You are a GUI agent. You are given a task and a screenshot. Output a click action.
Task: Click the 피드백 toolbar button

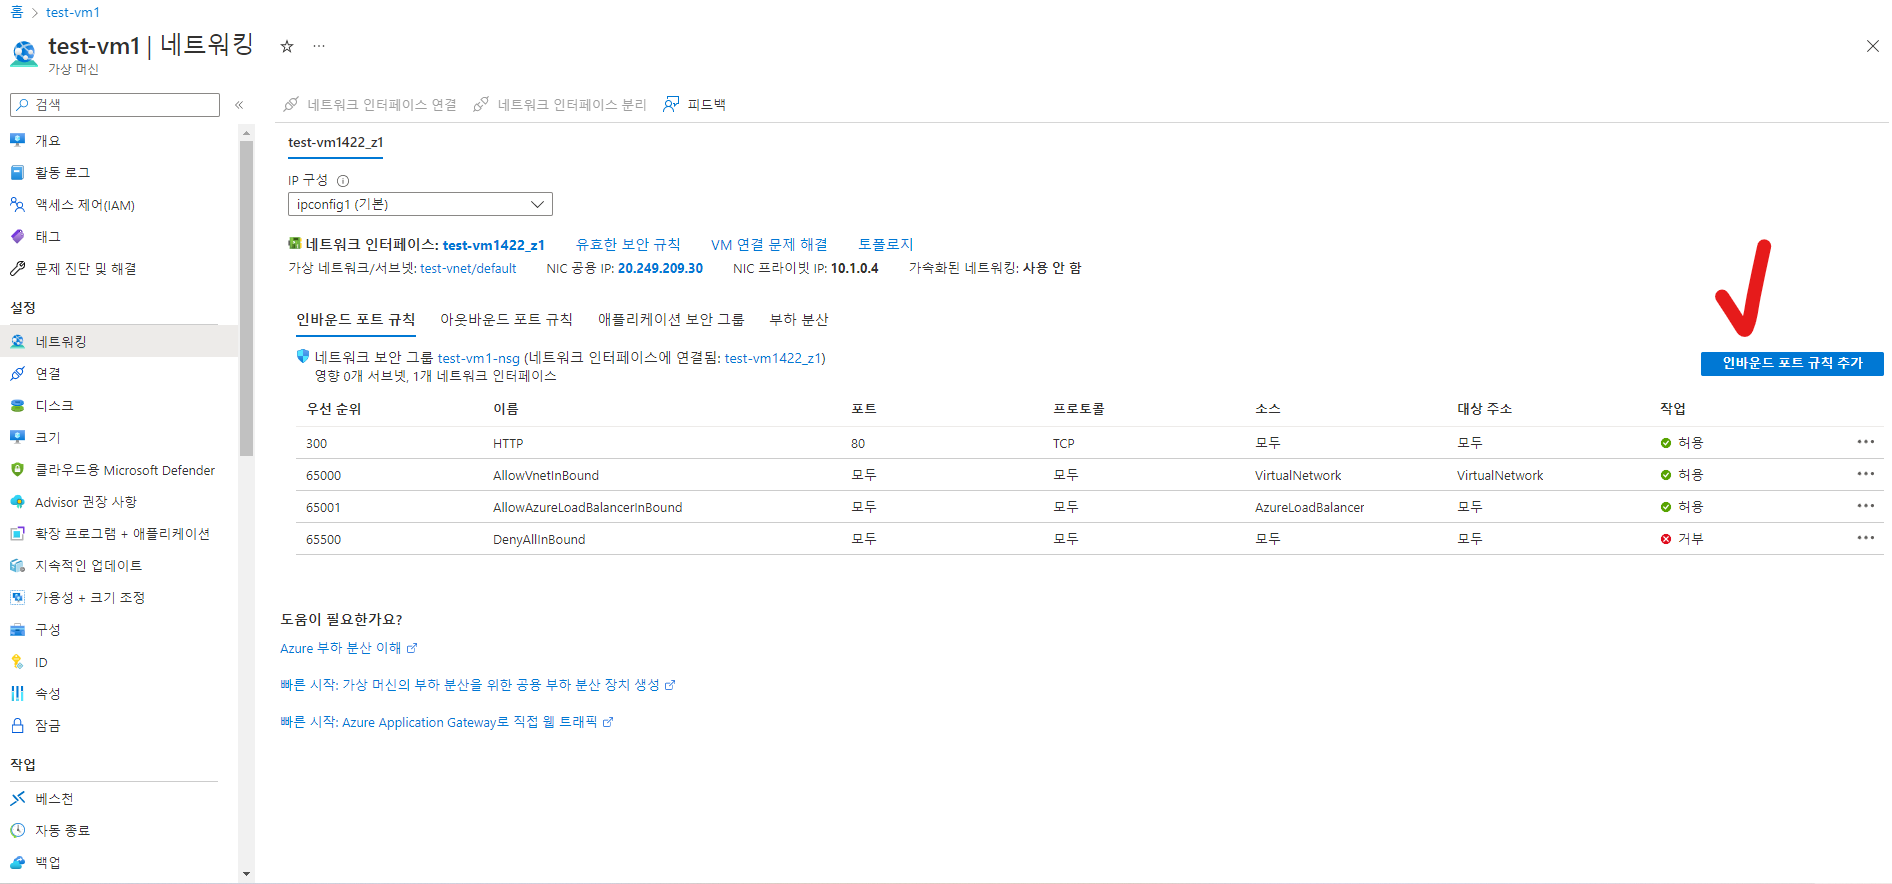pos(695,104)
